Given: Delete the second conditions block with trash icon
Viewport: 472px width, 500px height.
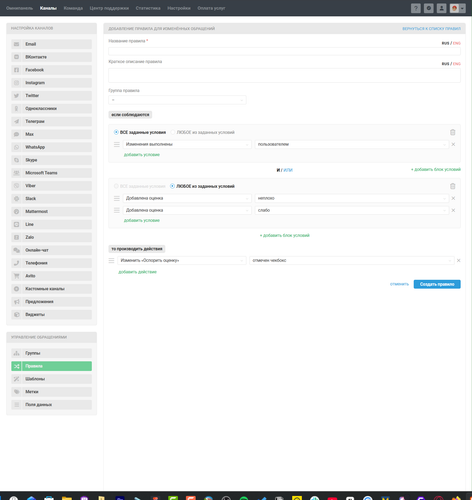Looking at the screenshot, I should (x=453, y=186).
